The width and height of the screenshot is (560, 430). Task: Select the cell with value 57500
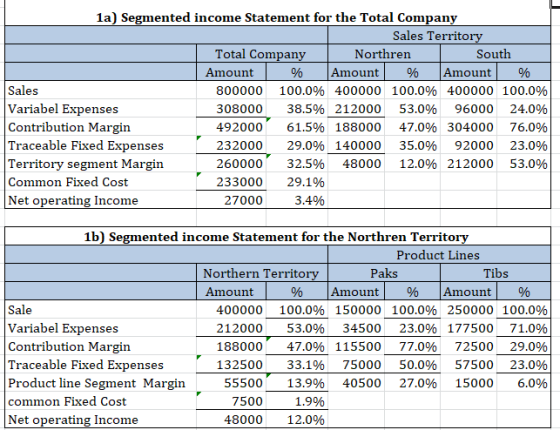tap(468, 365)
